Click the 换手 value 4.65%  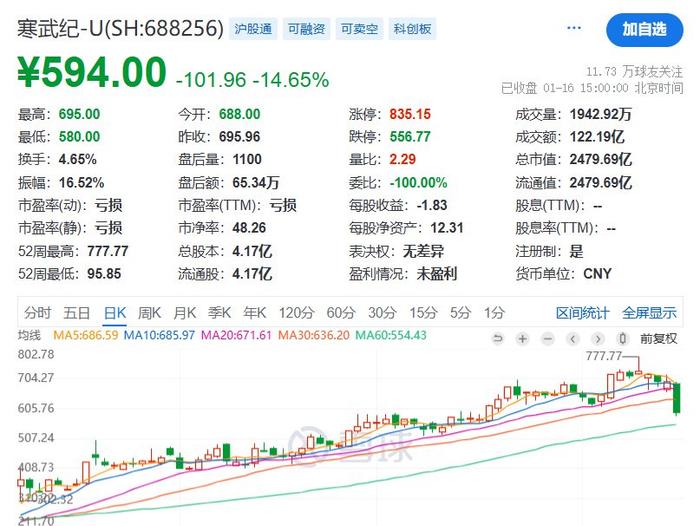(x=78, y=159)
